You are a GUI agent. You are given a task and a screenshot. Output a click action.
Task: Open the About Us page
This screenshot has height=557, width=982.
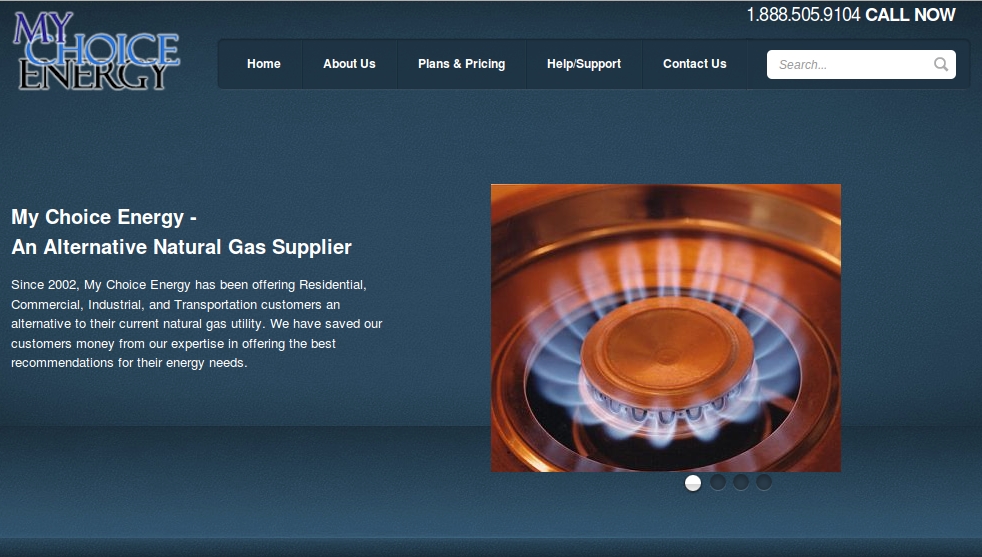click(349, 64)
